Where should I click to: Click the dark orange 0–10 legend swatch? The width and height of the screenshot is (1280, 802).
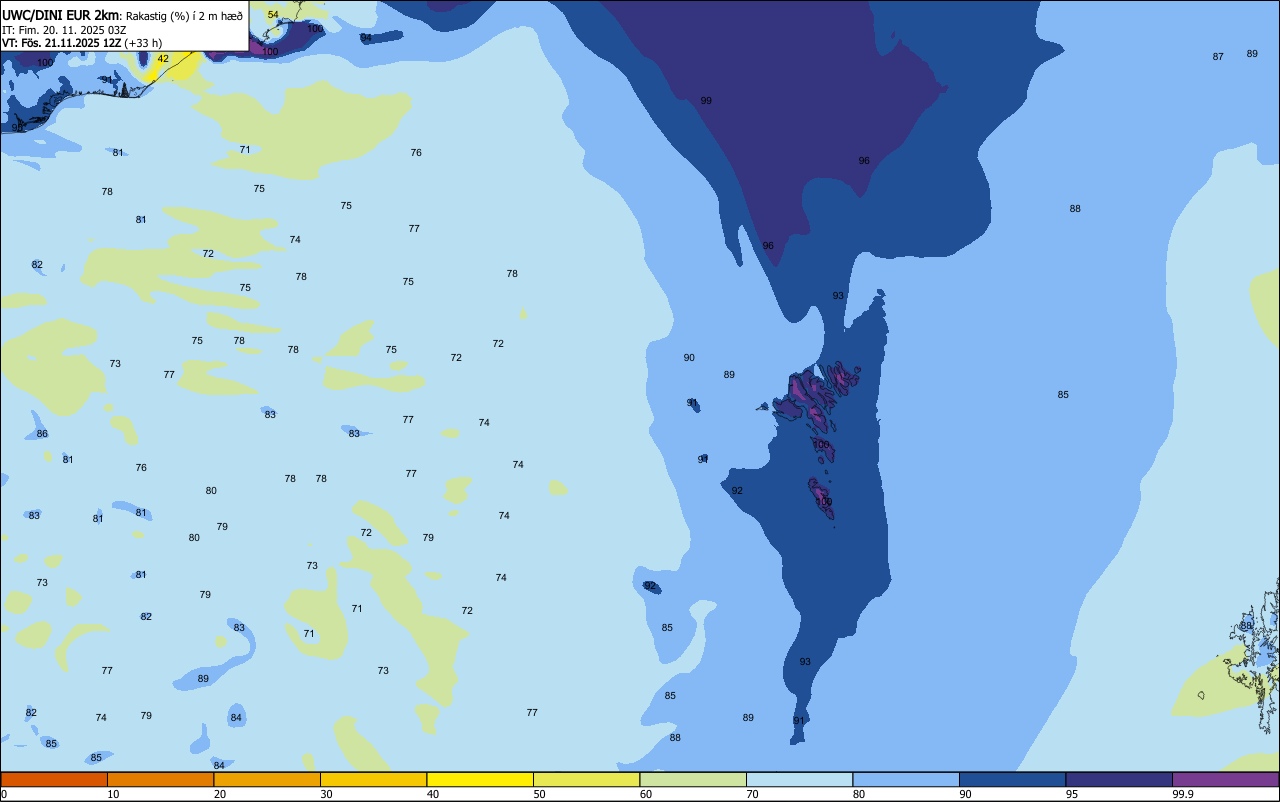[54, 779]
